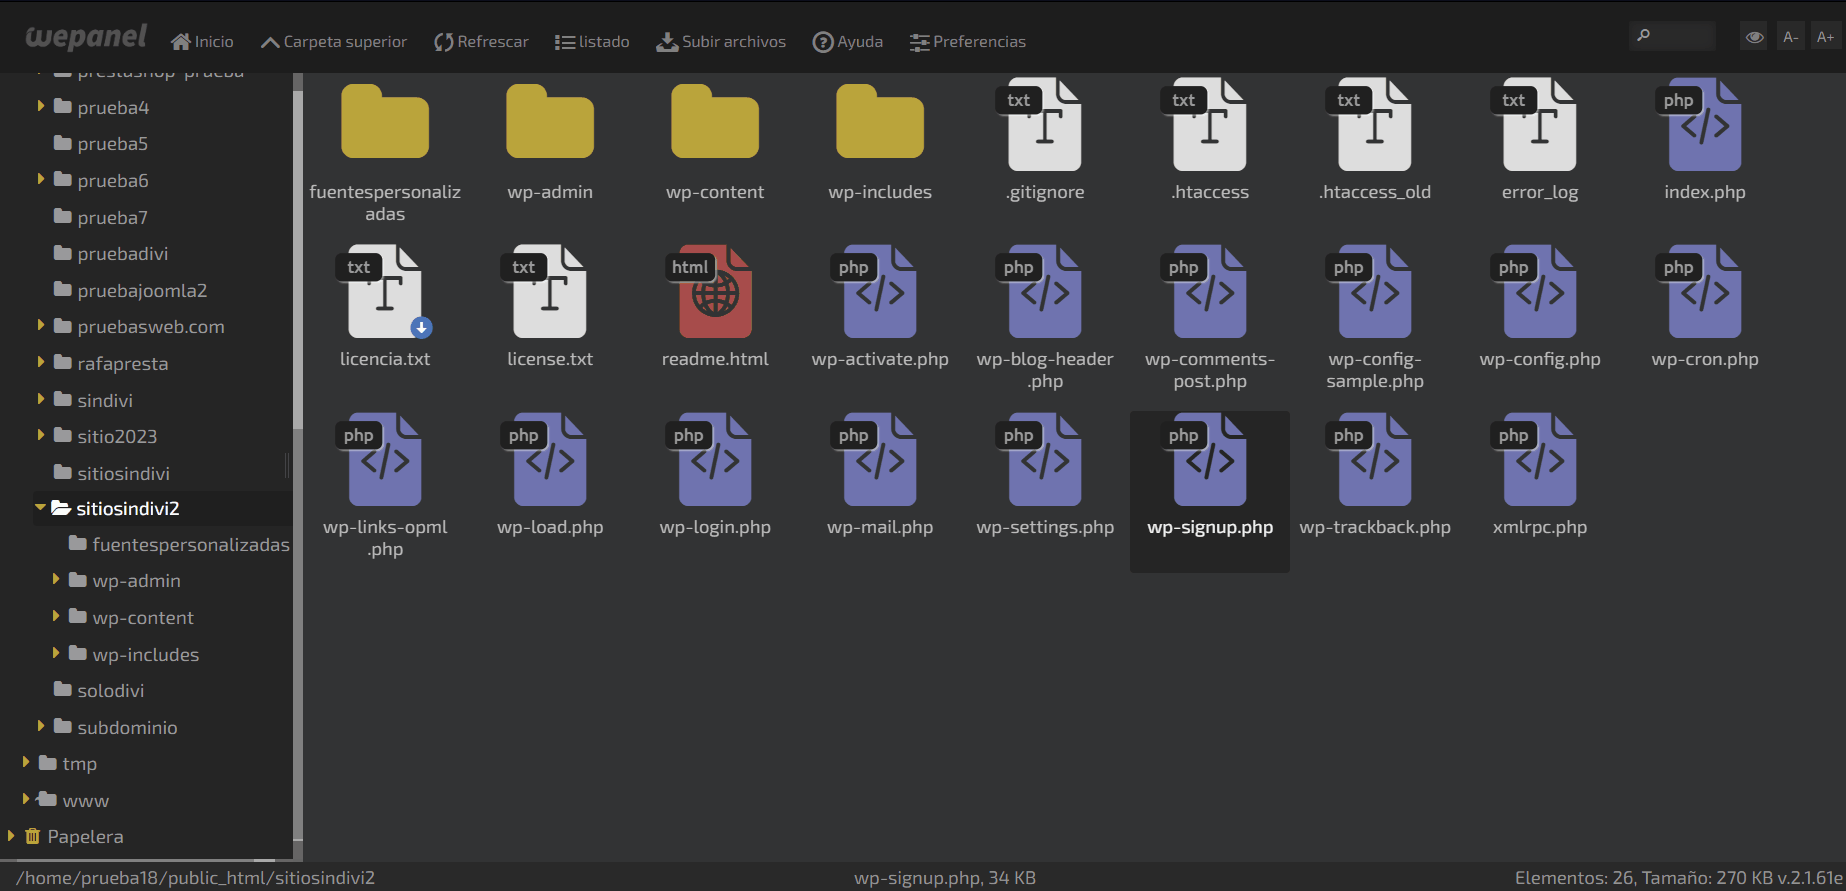Click the Papelera trash icon in sidebar
The height and width of the screenshot is (891, 1846).
tap(32, 836)
